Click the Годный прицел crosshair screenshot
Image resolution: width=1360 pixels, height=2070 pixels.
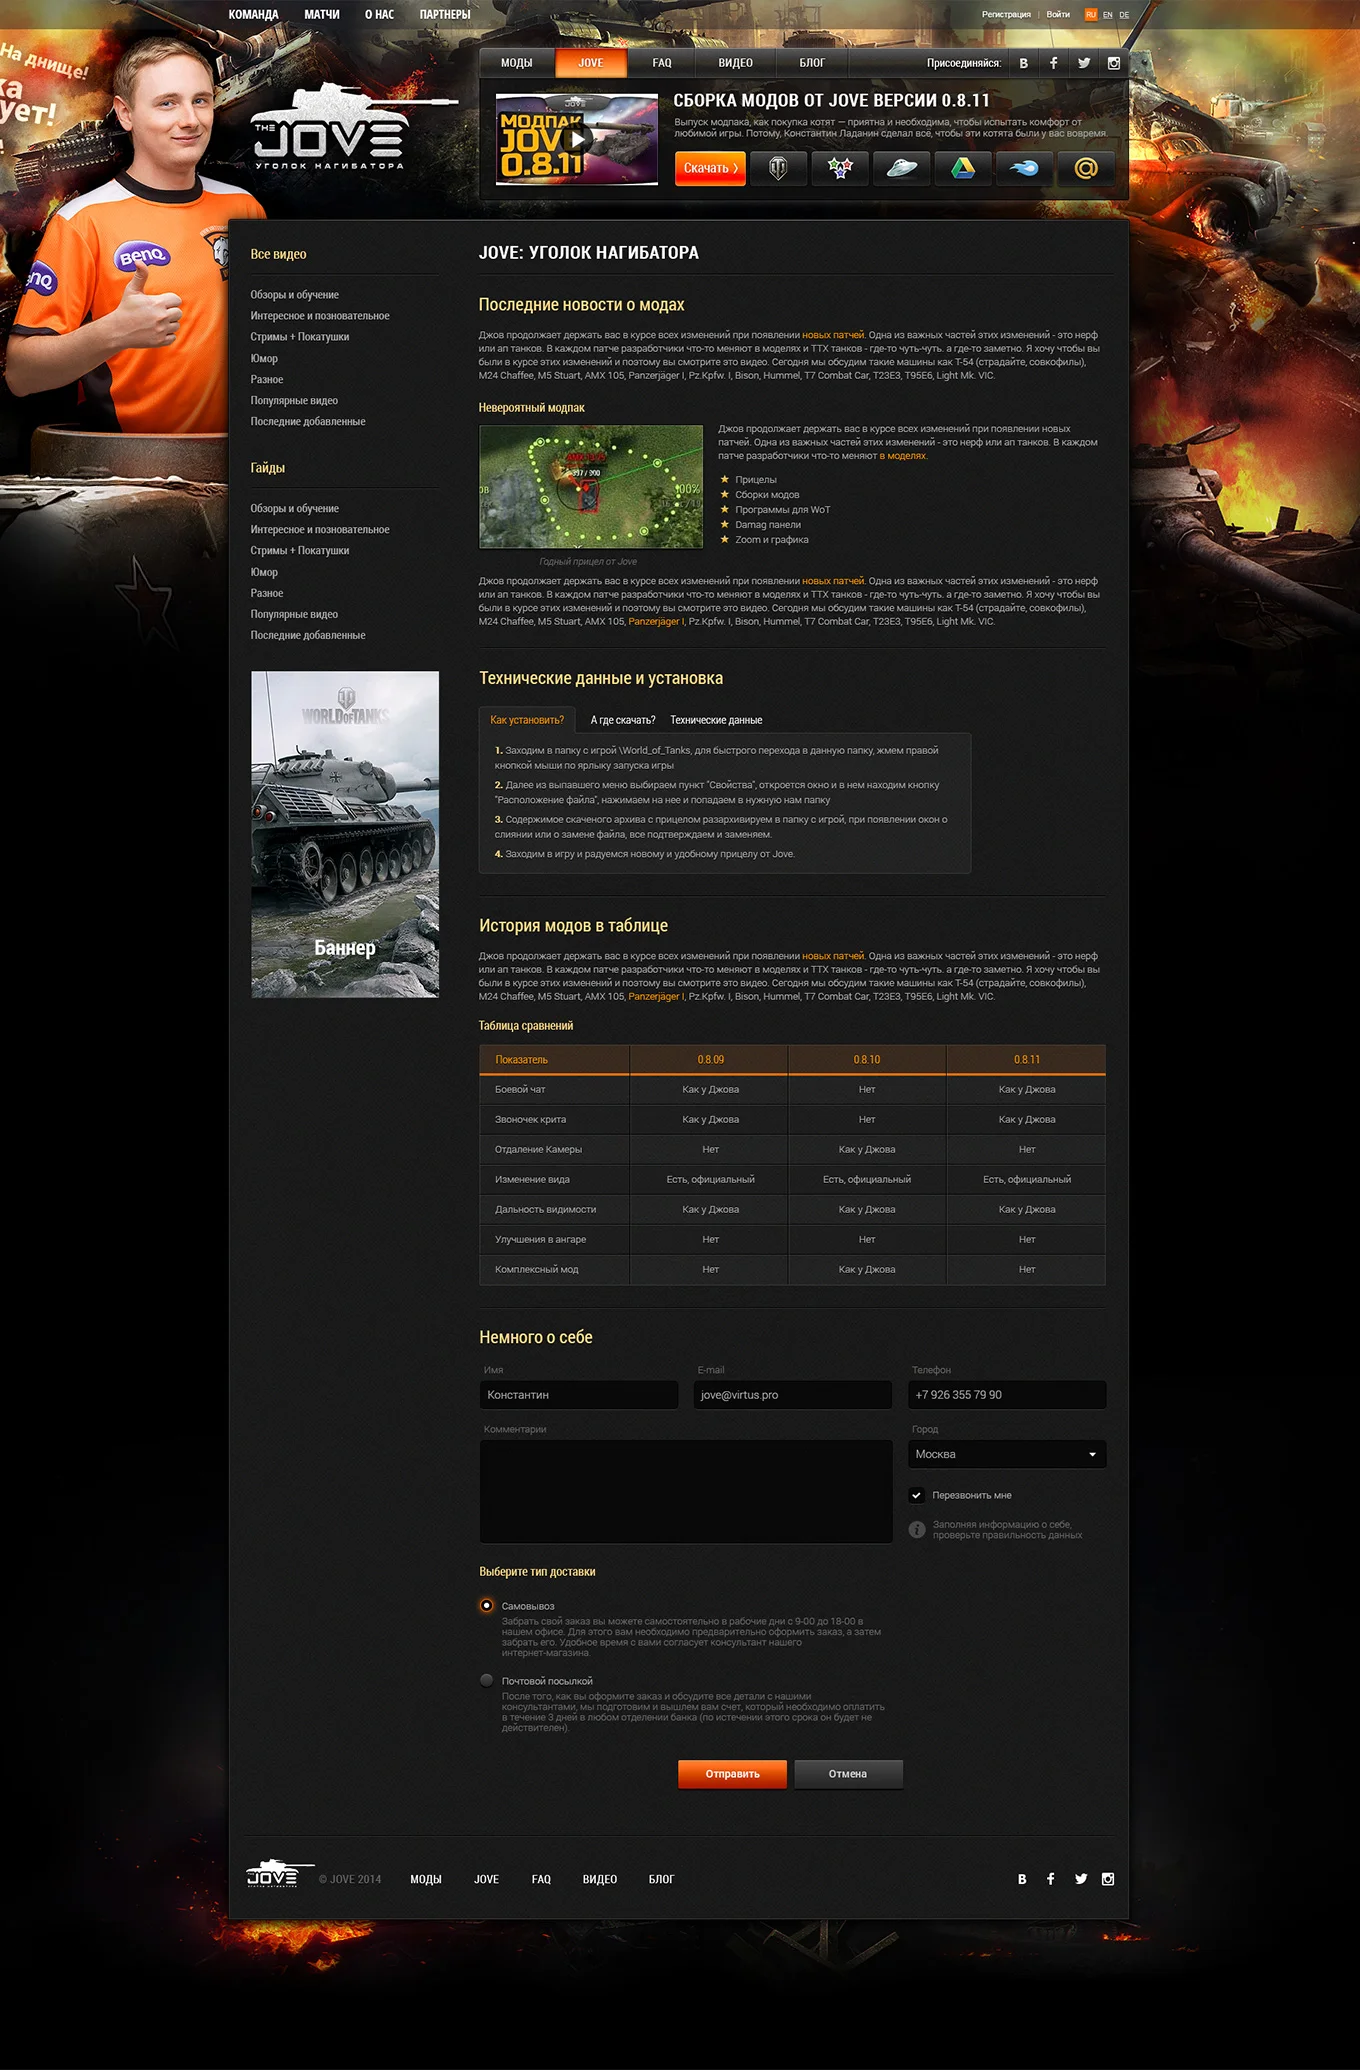[591, 487]
